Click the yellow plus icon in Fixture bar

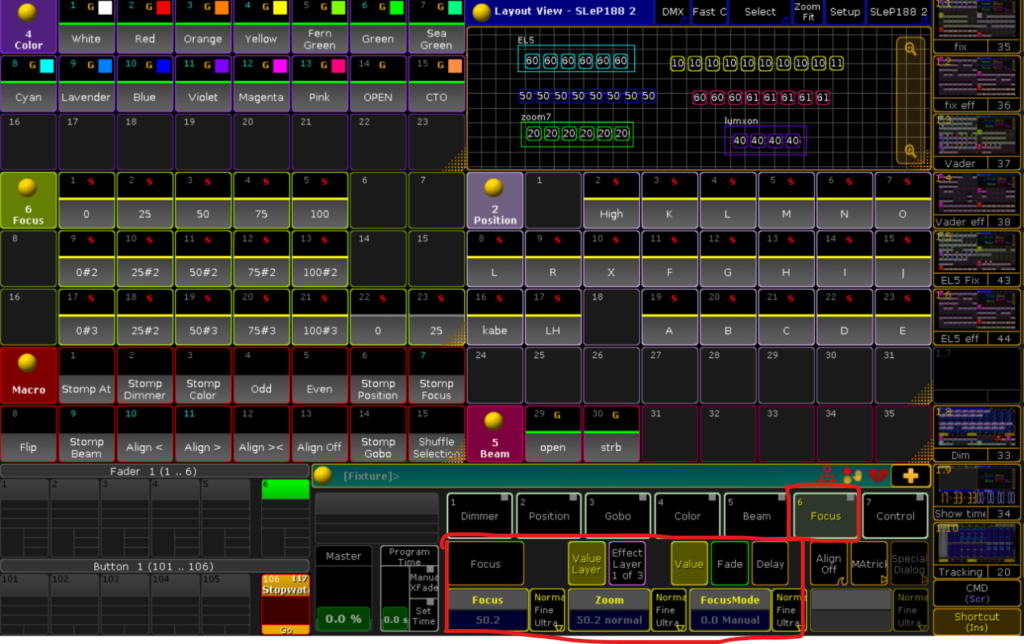click(910, 477)
